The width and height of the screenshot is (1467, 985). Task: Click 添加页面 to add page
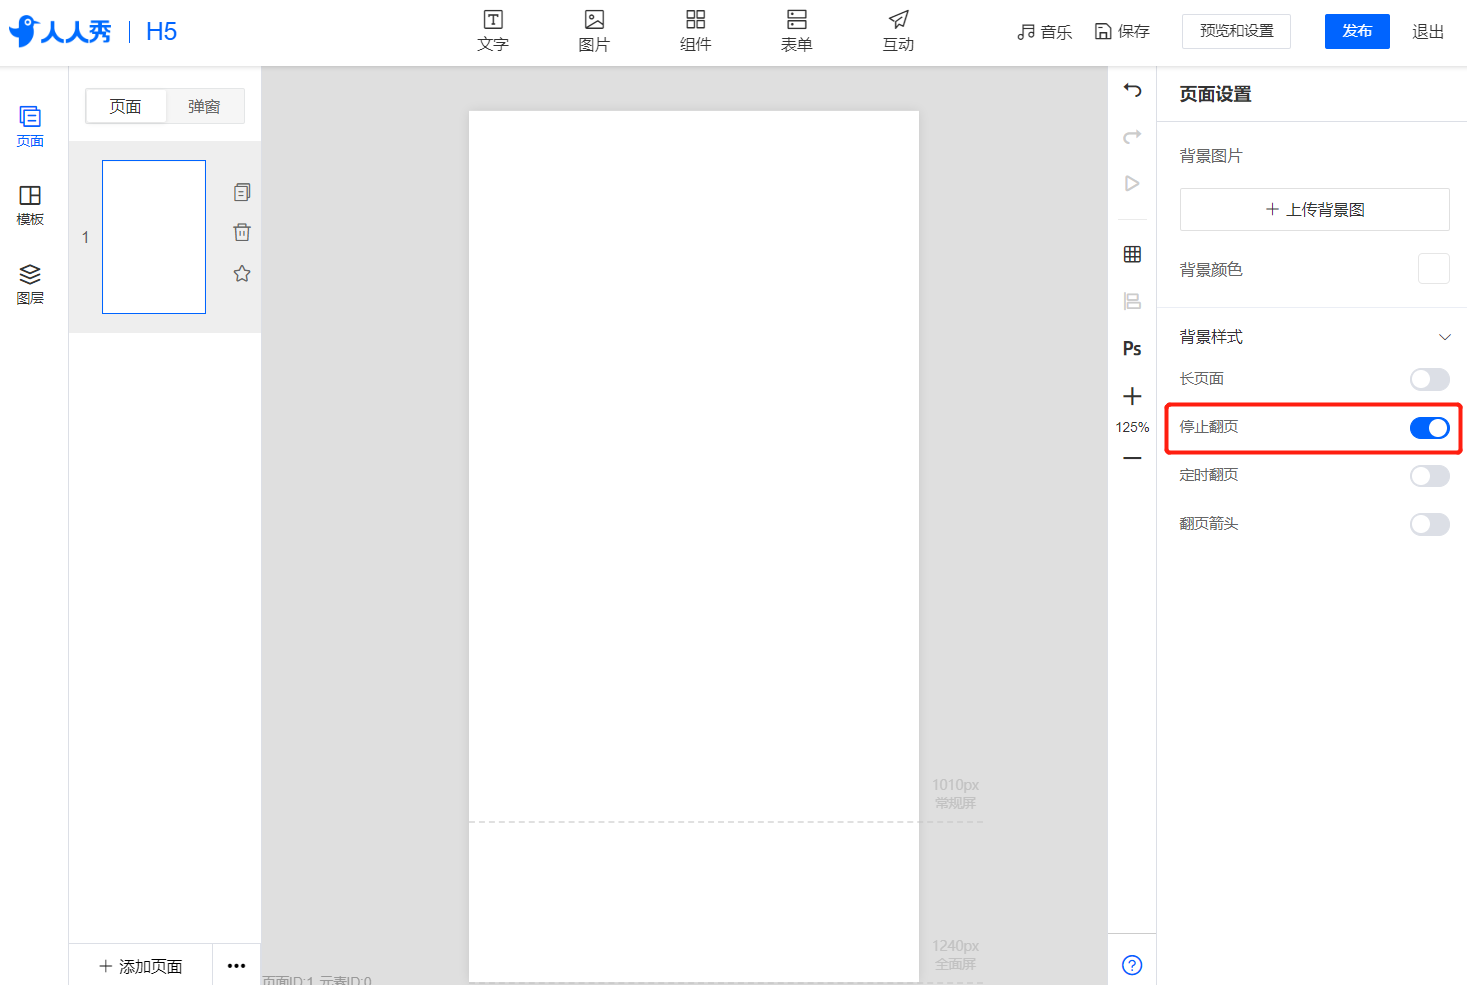(x=141, y=966)
